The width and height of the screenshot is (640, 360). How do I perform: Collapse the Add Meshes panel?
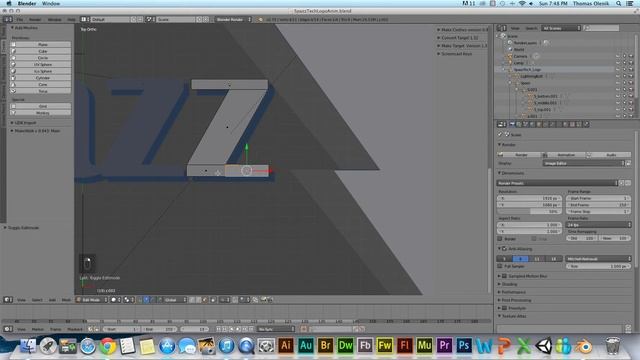pyautogui.click(x=24, y=28)
